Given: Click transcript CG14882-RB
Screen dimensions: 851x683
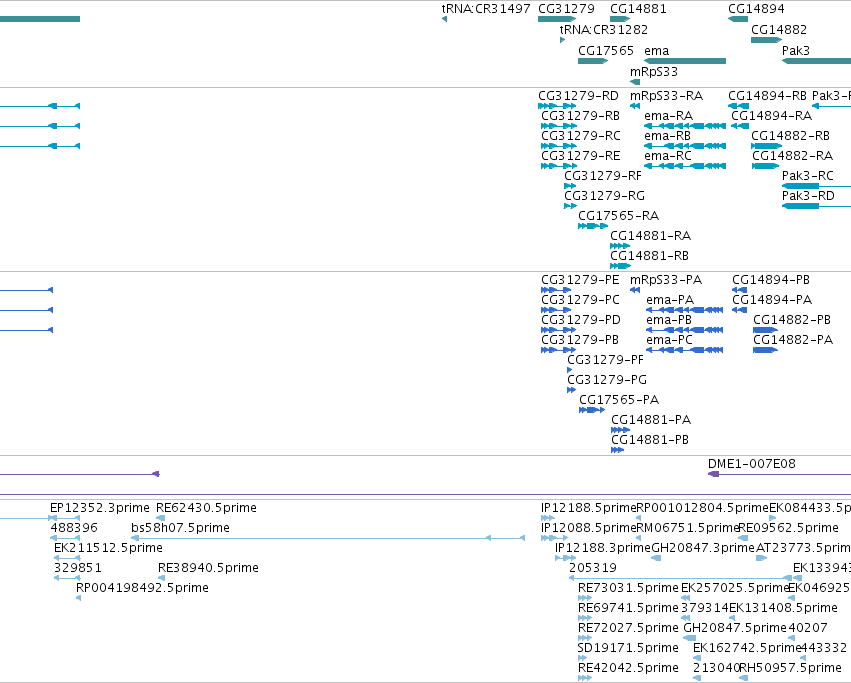Looking at the screenshot, I should [790, 136].
